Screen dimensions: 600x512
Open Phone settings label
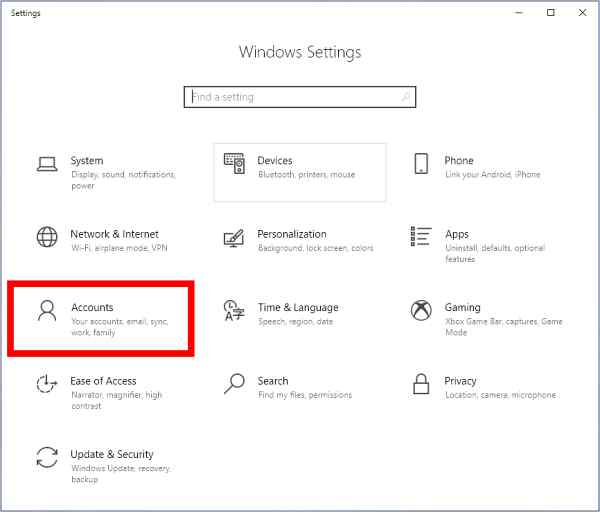tap(459, 160)
